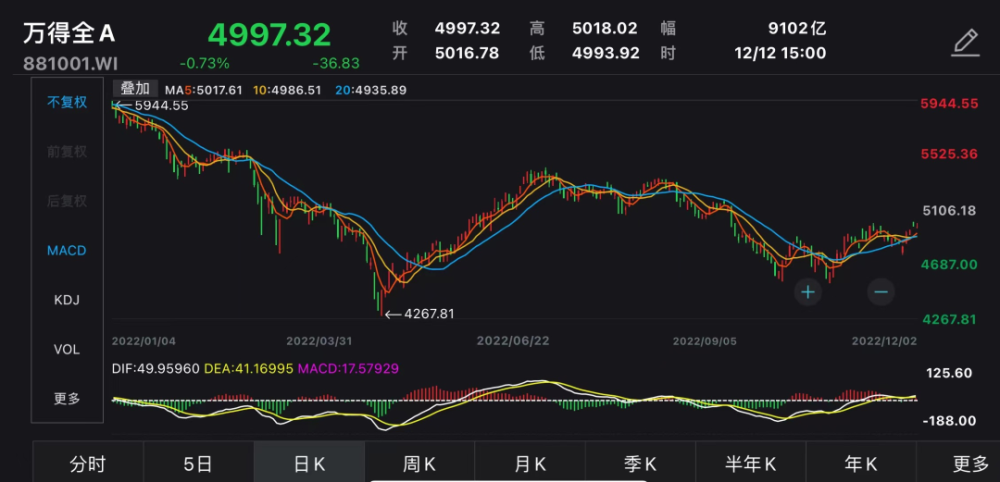Open the 叠加 overlay button
Viewport: 1000px width, 482px height.
135,89
